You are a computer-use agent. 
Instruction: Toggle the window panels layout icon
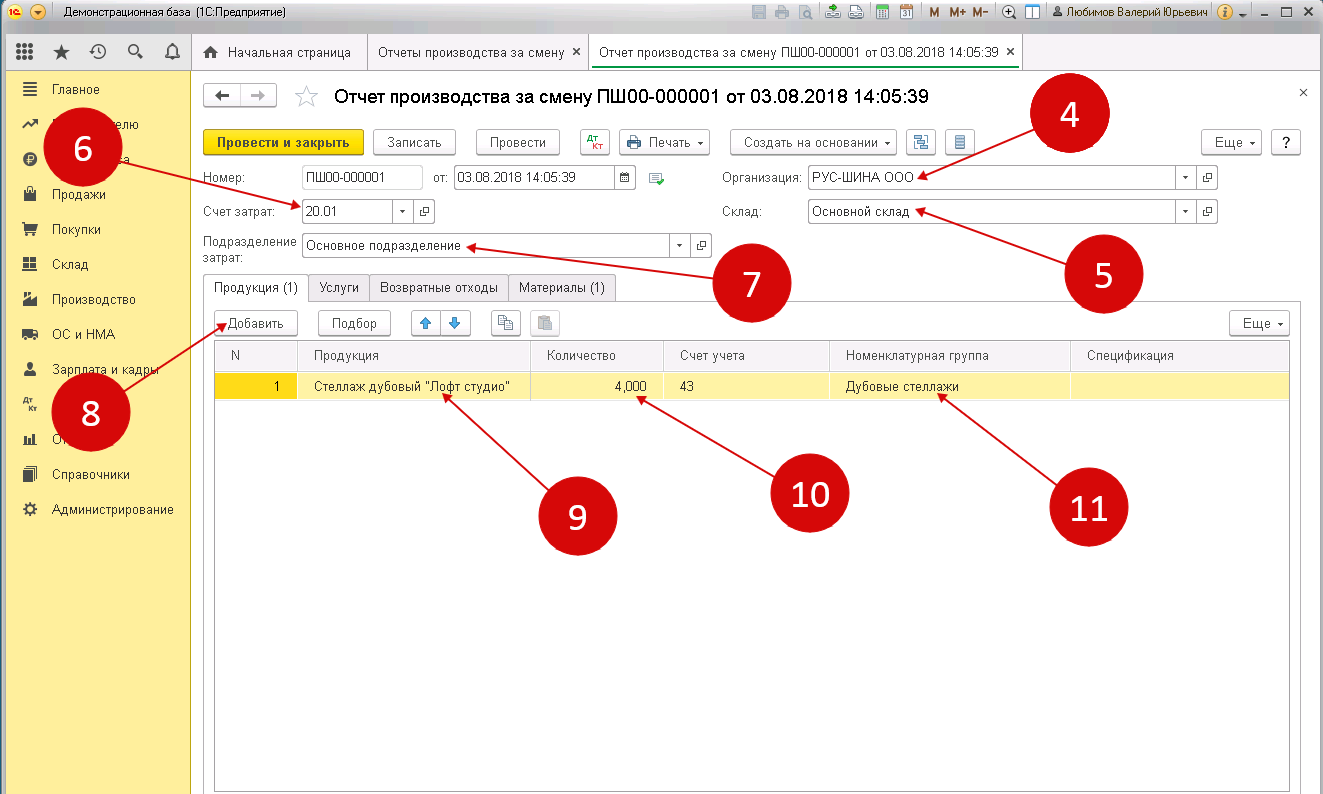click(1032, 12)
